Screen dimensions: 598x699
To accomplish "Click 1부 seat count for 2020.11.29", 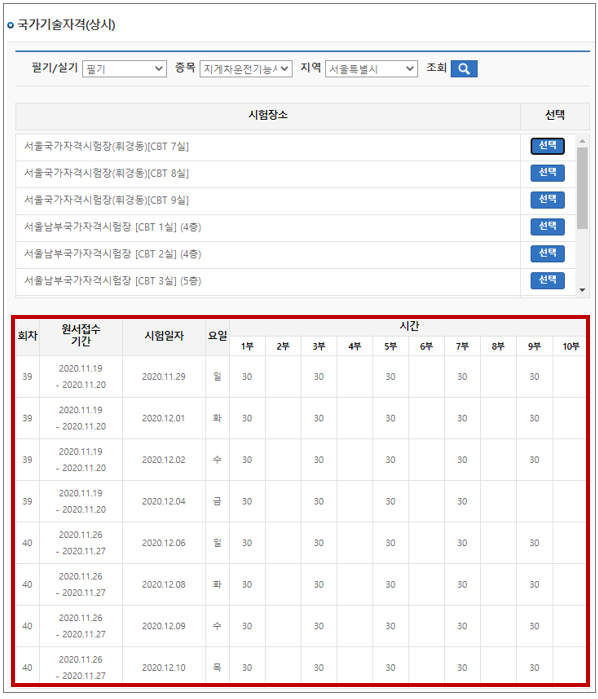I will click(247, 377).
